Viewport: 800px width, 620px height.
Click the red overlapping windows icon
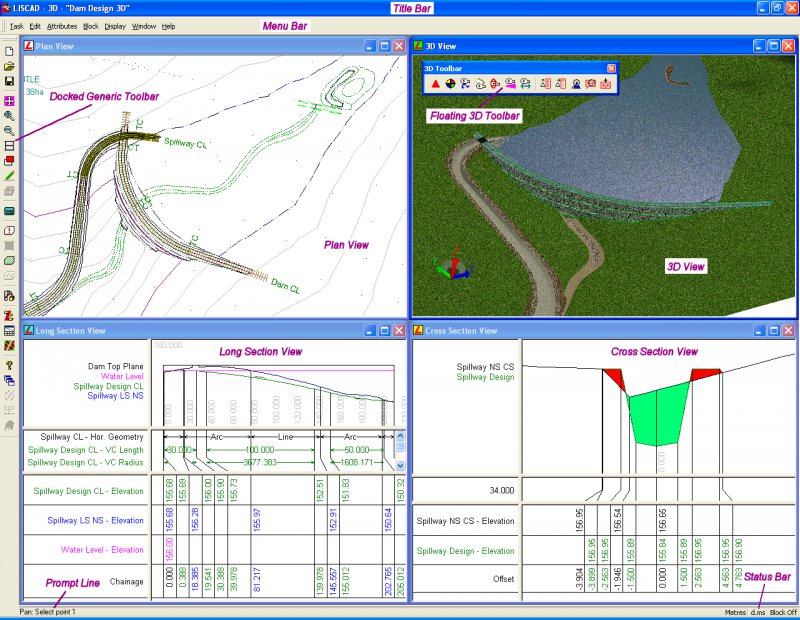(9, 161)
